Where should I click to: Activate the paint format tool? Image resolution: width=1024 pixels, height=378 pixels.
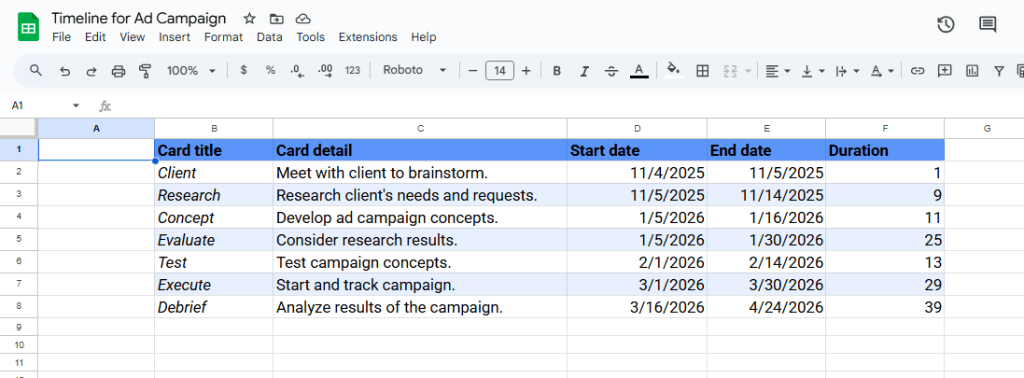point(145,71)
